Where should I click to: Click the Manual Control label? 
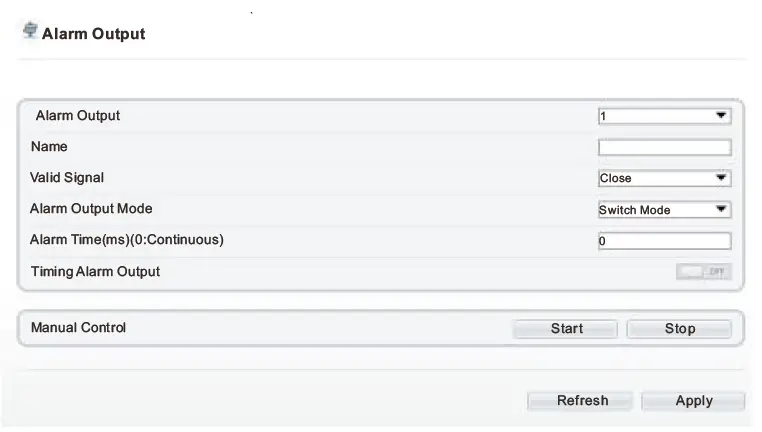coord(78,328)
